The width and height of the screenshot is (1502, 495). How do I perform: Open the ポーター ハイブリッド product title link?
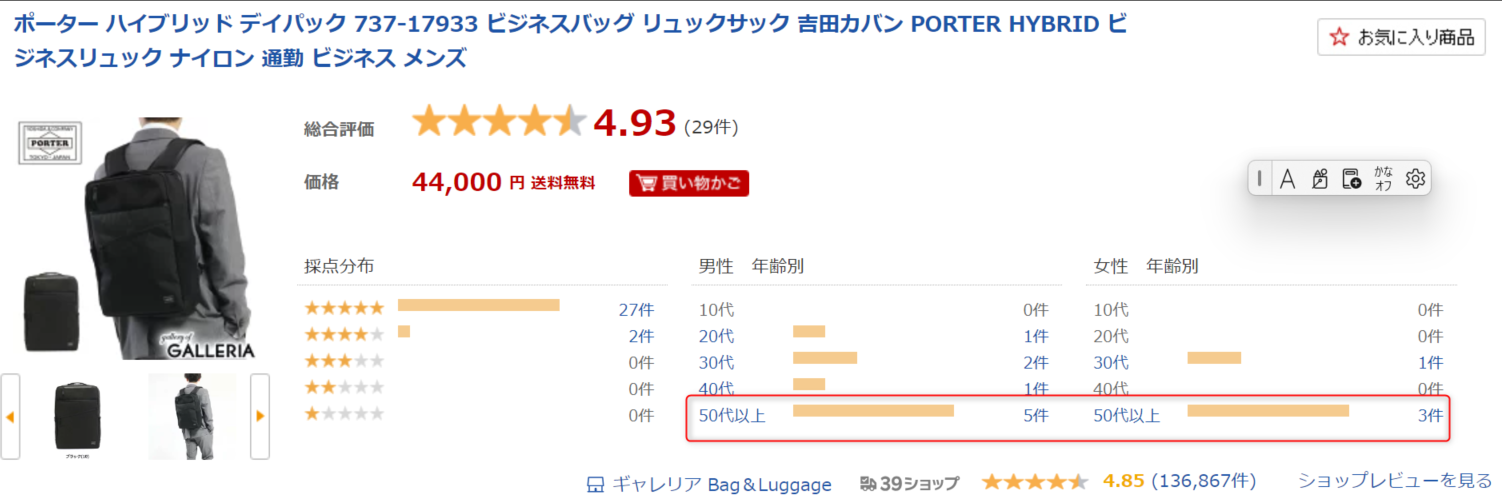coord(570,41)
